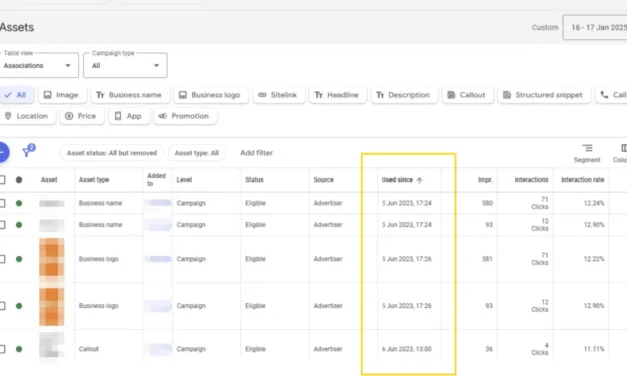Select the Callout chip

pyautogui.click(x=467, y=95)
